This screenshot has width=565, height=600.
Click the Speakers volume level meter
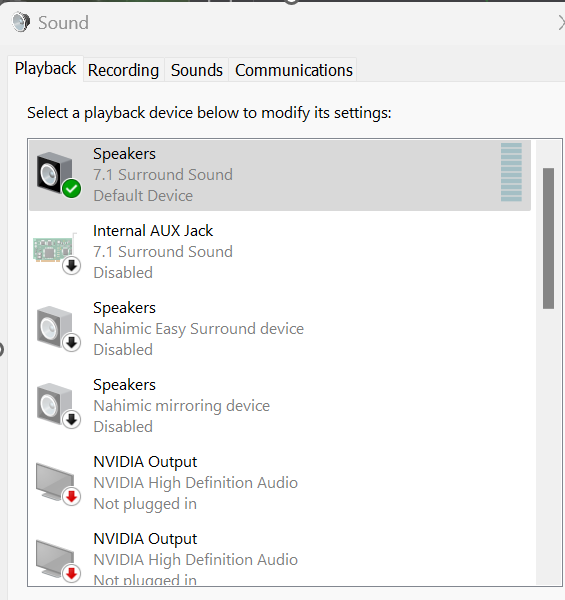(511, 172)
